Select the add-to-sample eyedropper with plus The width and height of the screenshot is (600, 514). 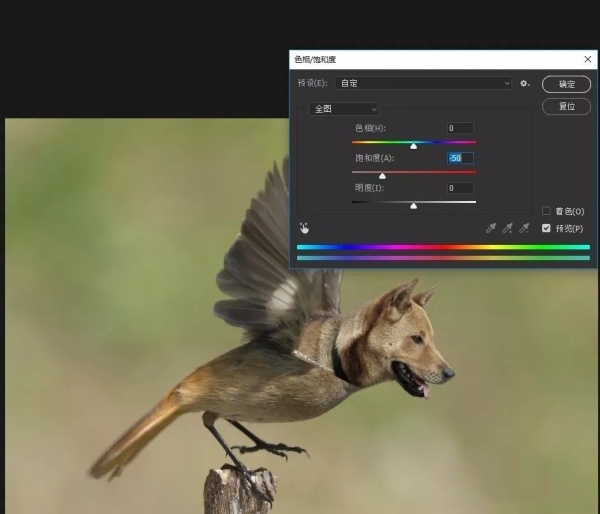coord(507,228)
